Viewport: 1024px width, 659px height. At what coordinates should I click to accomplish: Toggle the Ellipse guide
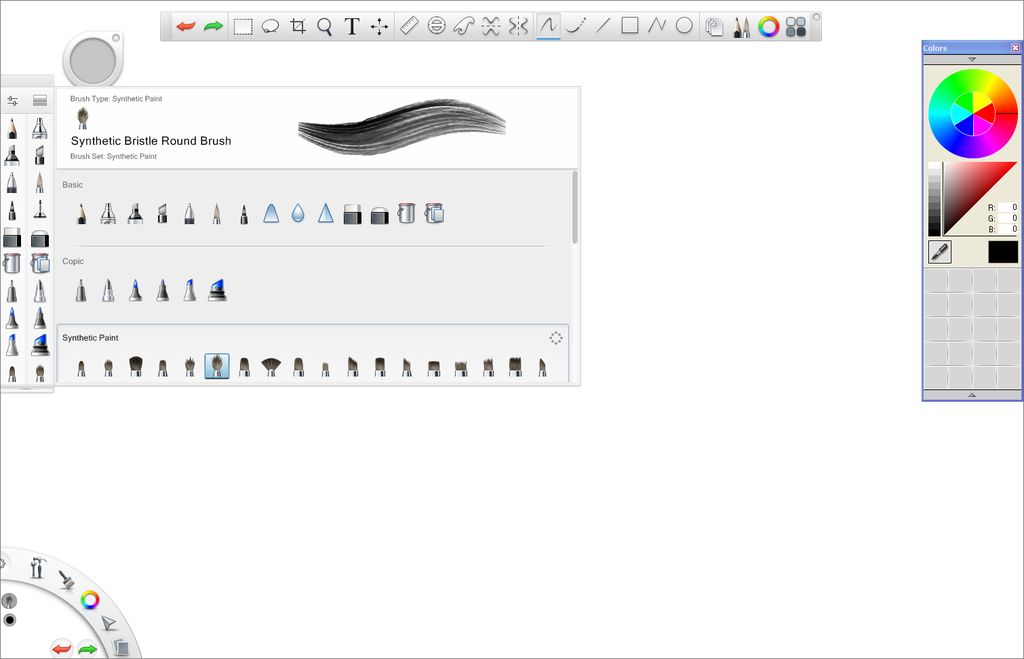436,26
